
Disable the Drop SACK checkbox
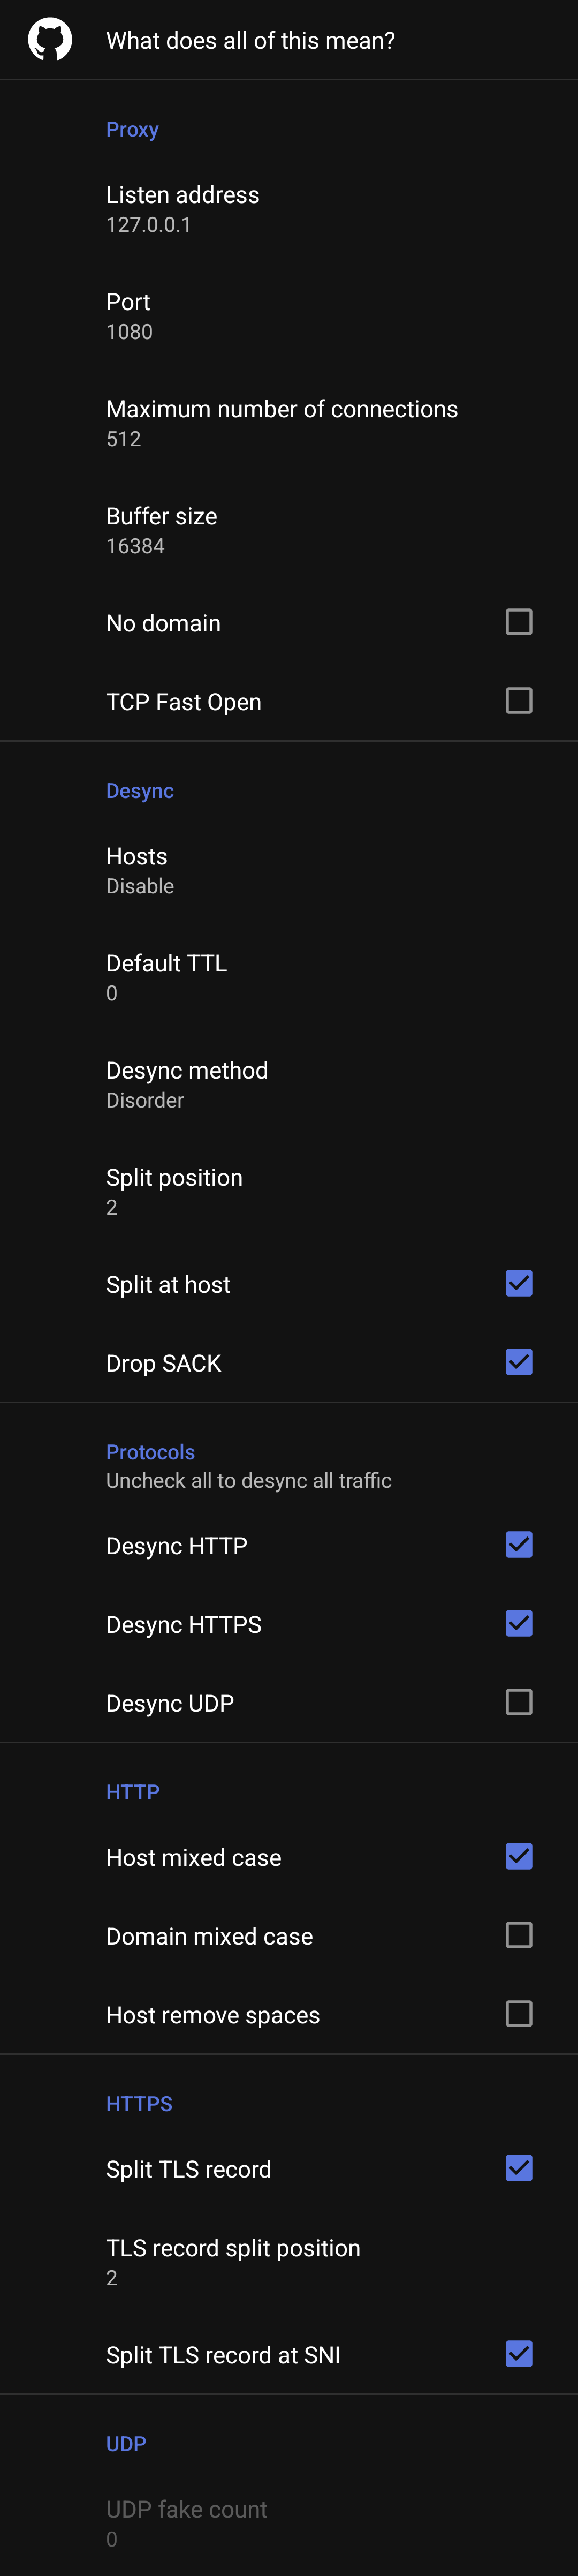tap(518, 1362)
